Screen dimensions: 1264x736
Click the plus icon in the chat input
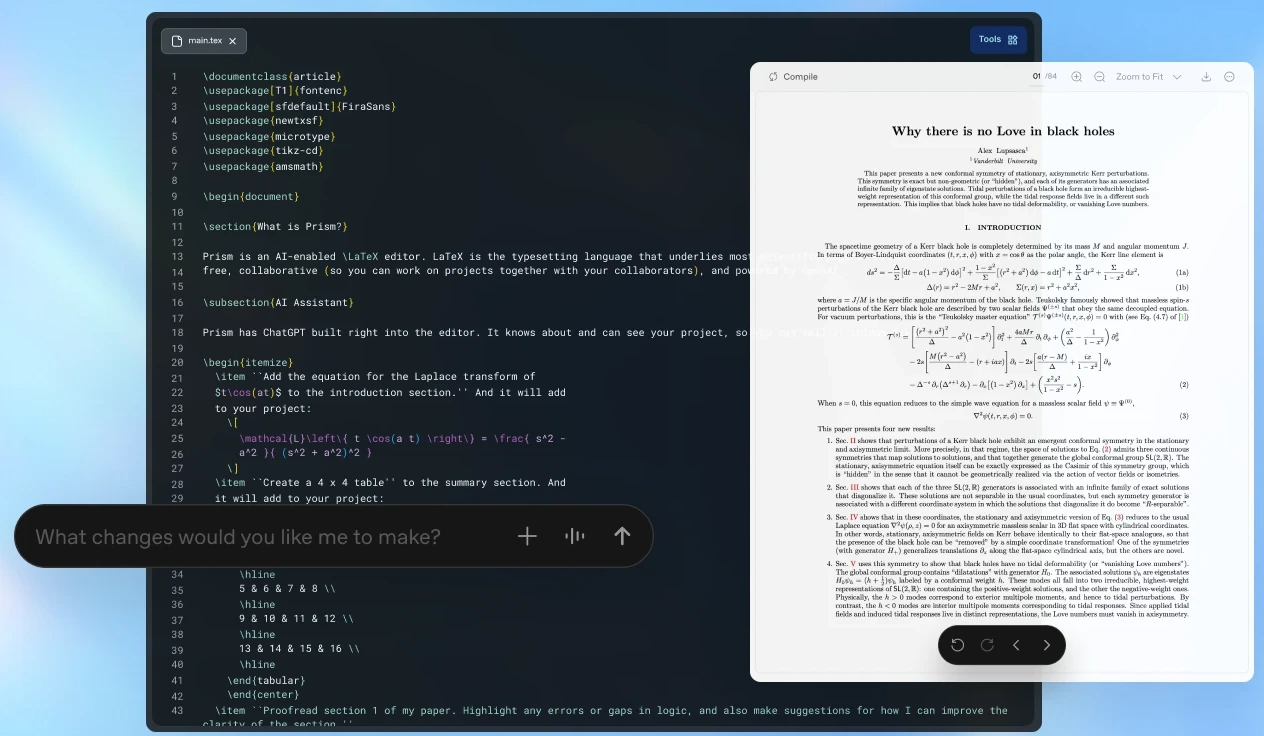coord(527,536)
